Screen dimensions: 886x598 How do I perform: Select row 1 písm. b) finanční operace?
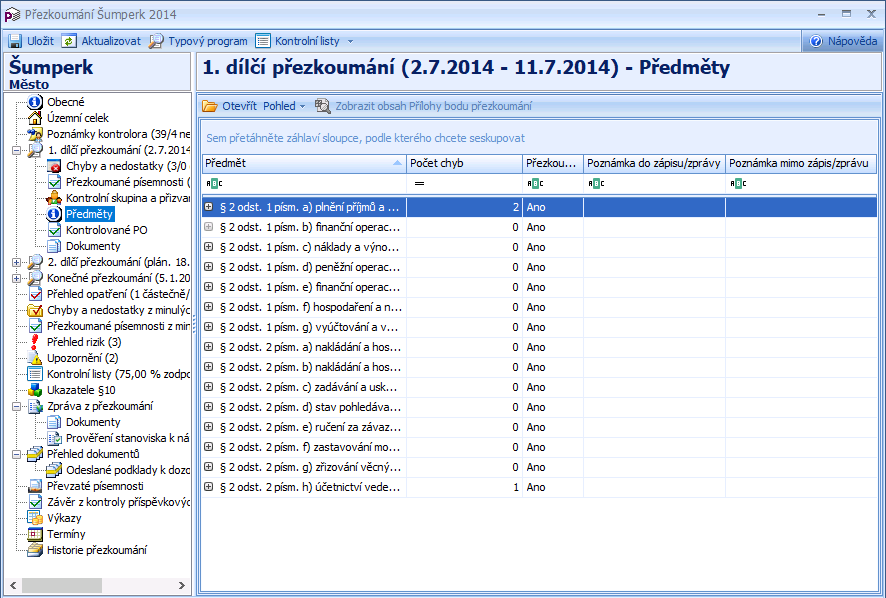(540, 227)
